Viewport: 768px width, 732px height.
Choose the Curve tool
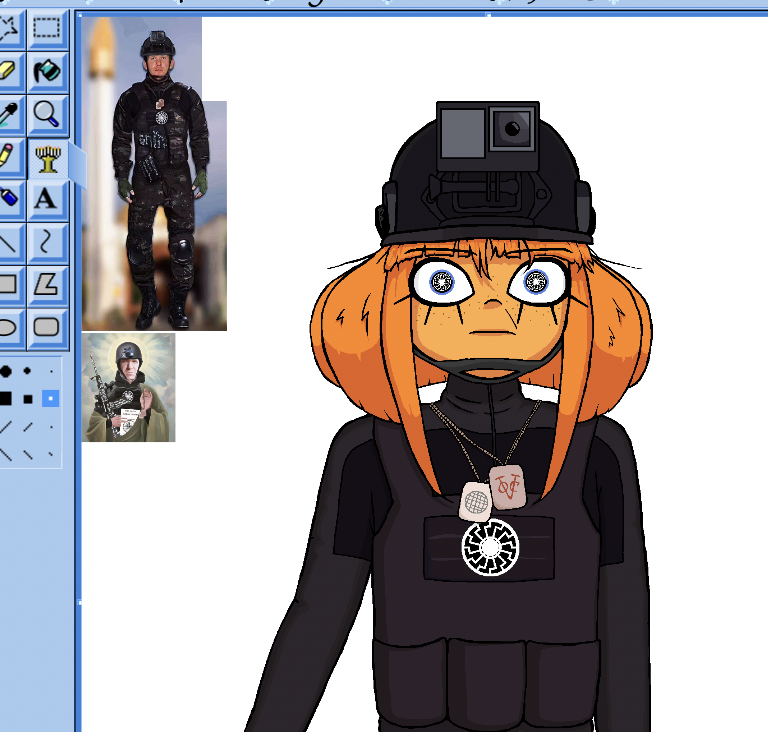(47, 242)
